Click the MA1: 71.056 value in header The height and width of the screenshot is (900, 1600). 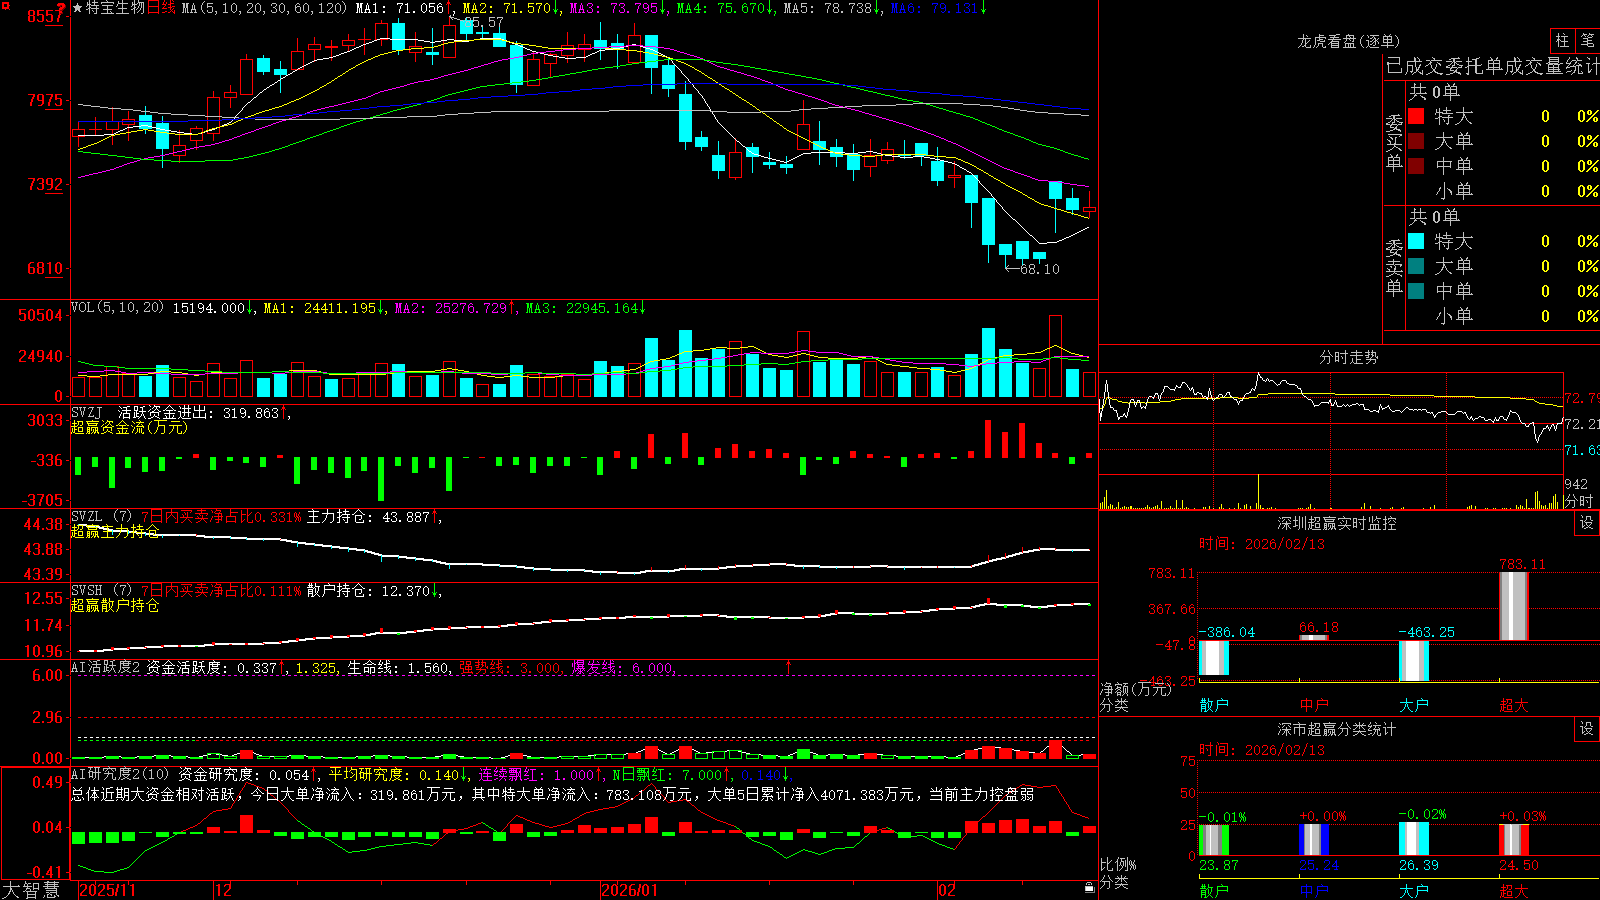[x=400, y=8]
